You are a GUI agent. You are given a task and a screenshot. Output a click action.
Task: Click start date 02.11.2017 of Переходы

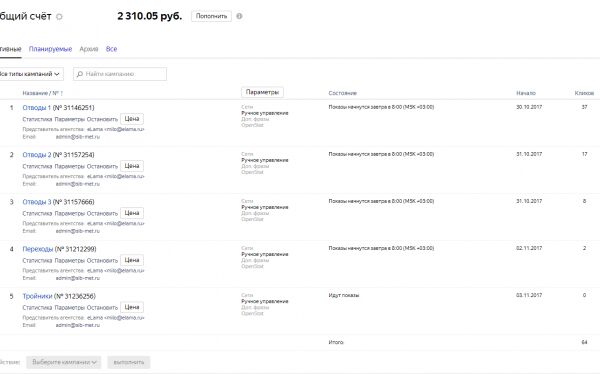pos(529,248)
